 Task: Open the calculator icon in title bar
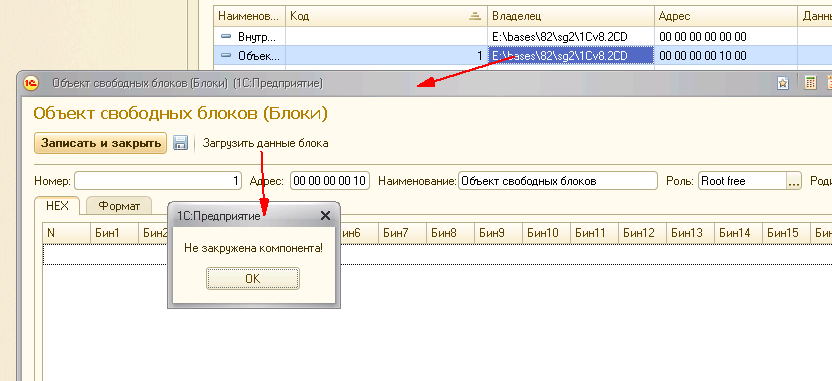coord(810,83)
